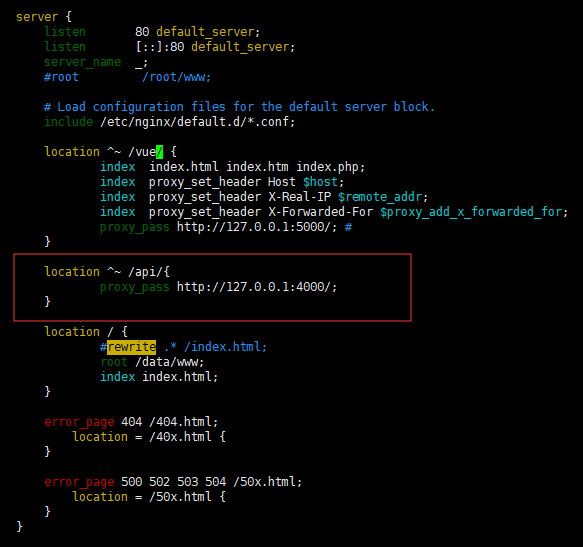Click the '/root/www;' commented path
The width and height of the screenshot is (583, 547).
coord(176,77)
